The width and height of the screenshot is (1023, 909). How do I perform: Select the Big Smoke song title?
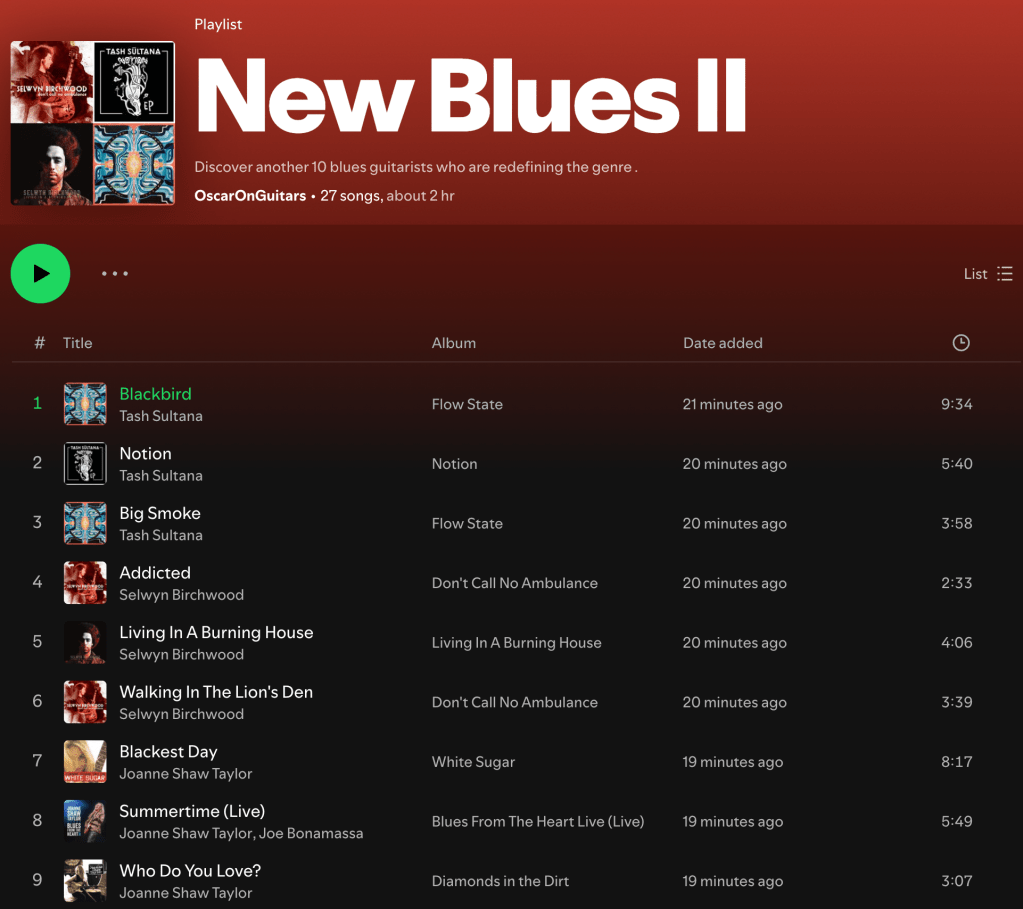point(160,513)
